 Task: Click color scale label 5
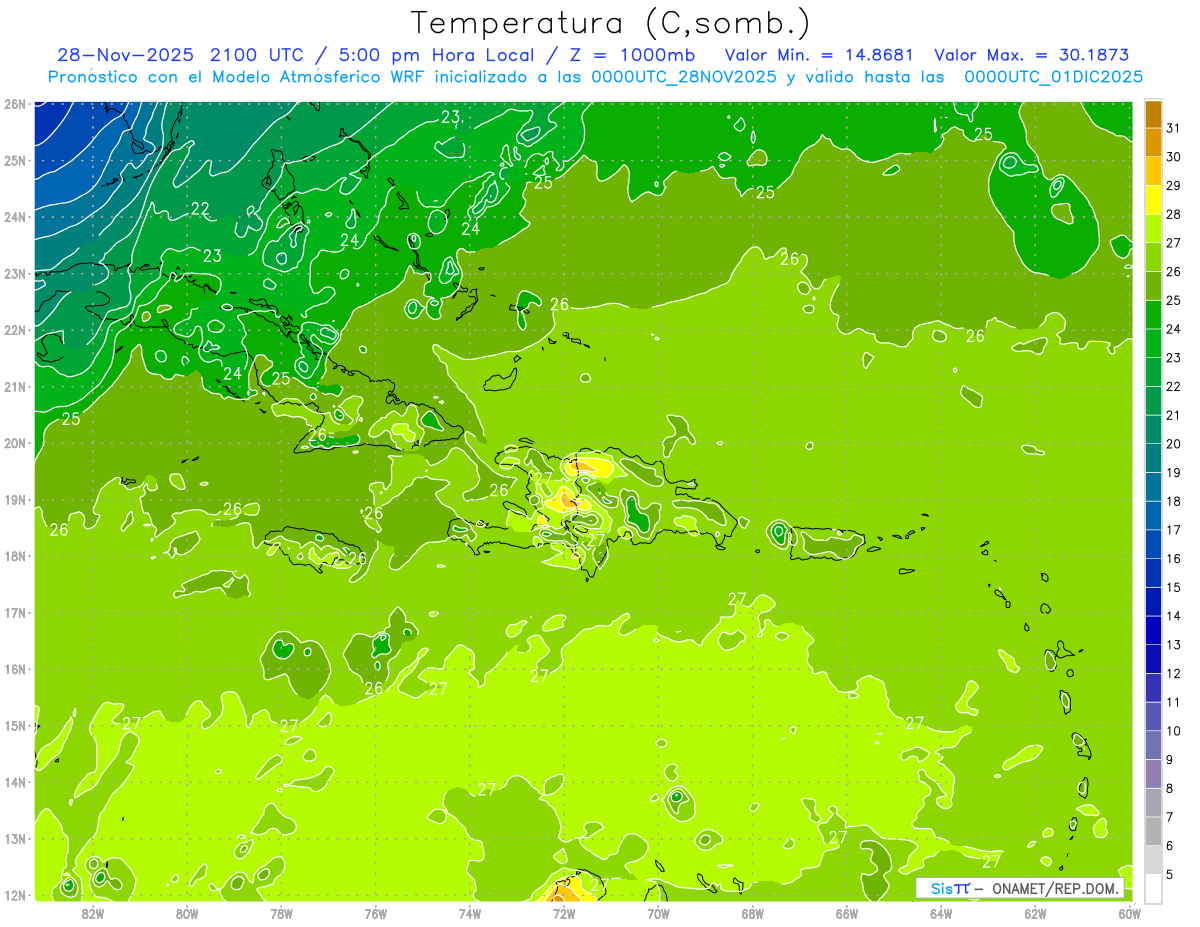pyautogui.click(x=1169, y=874)
